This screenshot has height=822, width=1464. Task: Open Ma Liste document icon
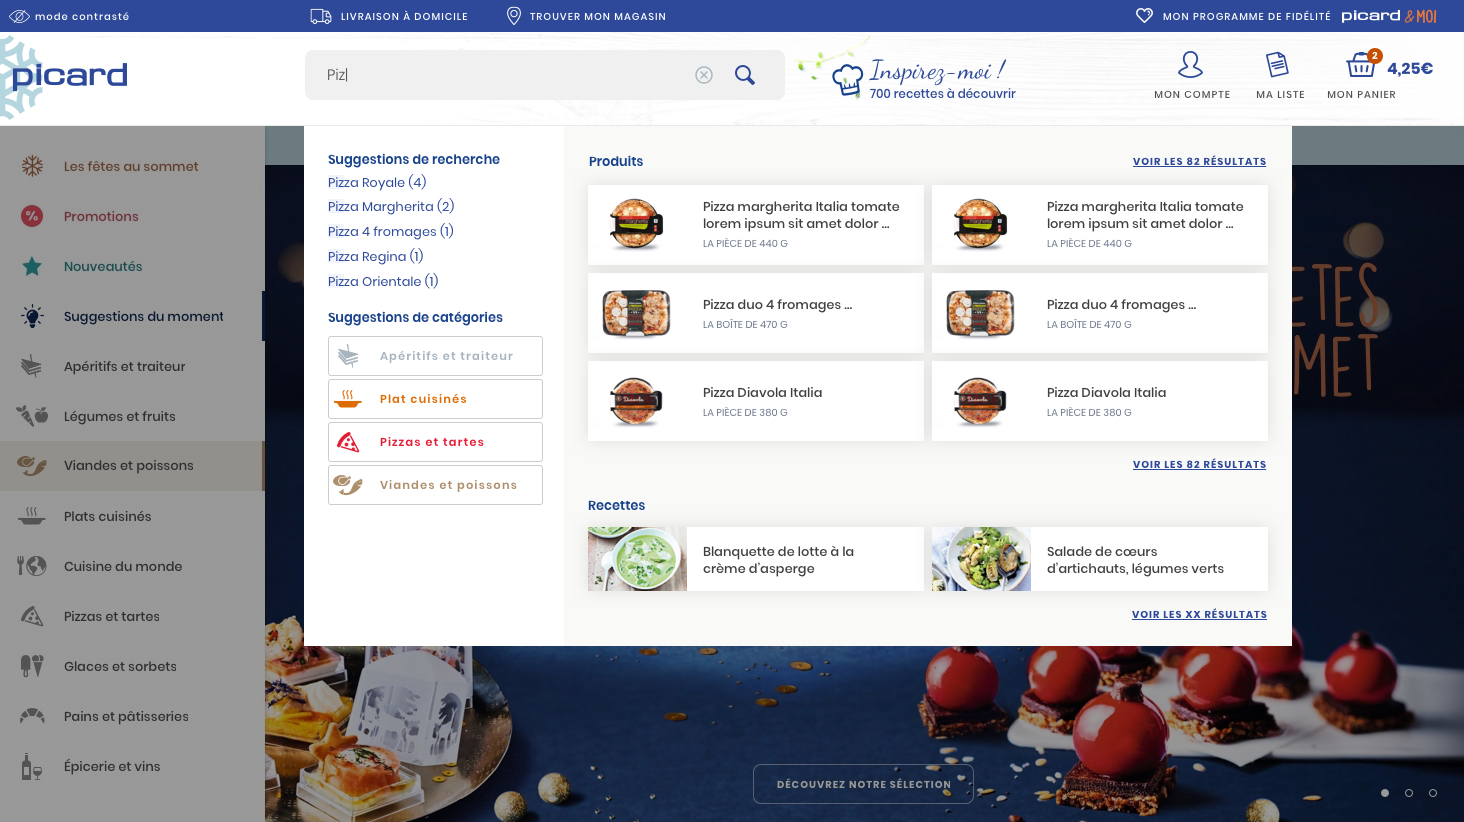(1277, 65)
